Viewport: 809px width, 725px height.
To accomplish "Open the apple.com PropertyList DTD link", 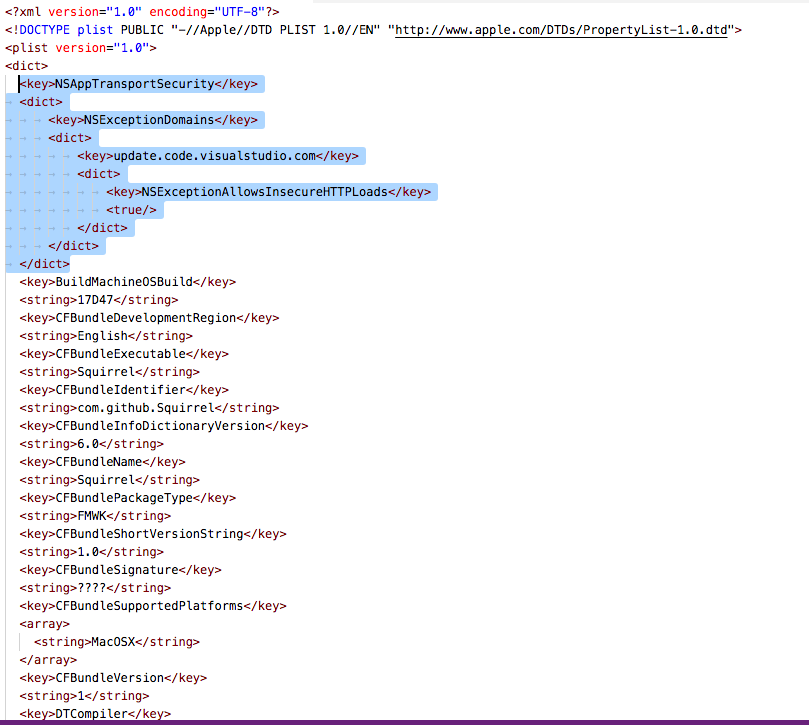I will point(561,30).
